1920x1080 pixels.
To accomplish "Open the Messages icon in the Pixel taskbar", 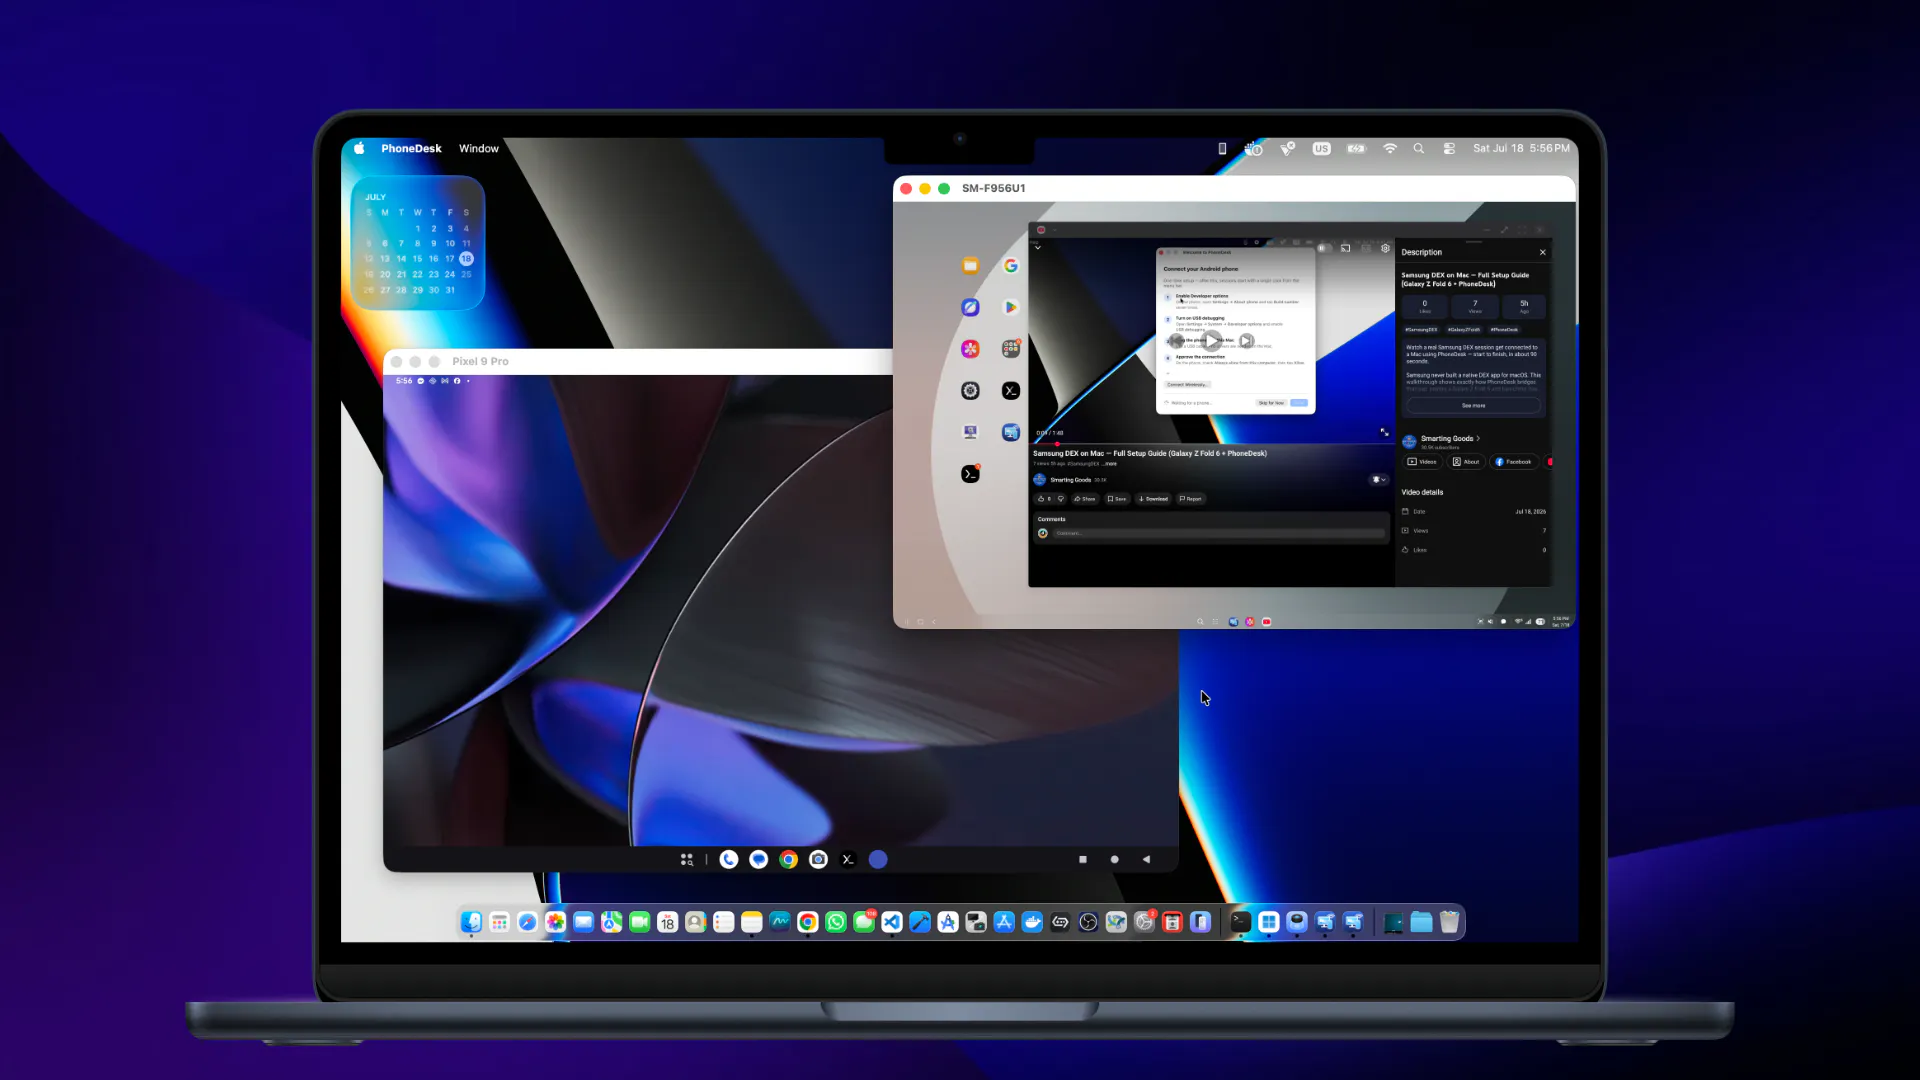I will pyautogui.click(x=759, y=859).
